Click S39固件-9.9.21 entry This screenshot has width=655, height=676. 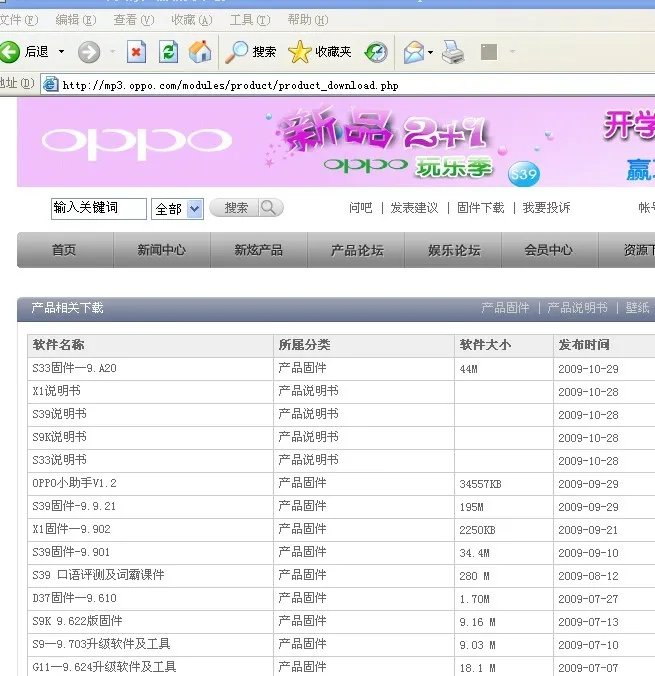tap(74, 506)
